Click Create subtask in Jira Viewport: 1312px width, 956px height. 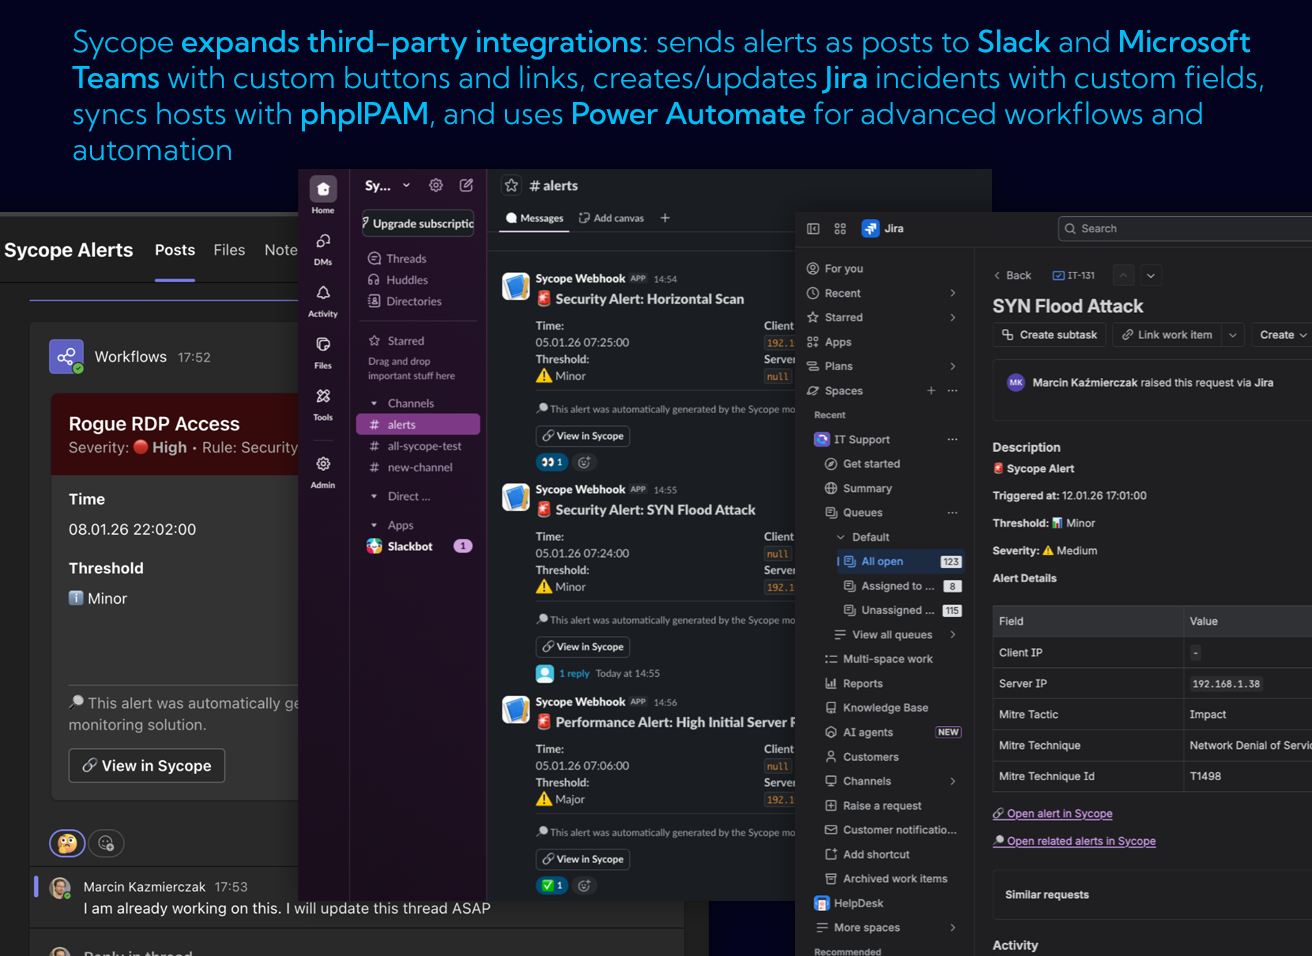[x=1049, y=335]
